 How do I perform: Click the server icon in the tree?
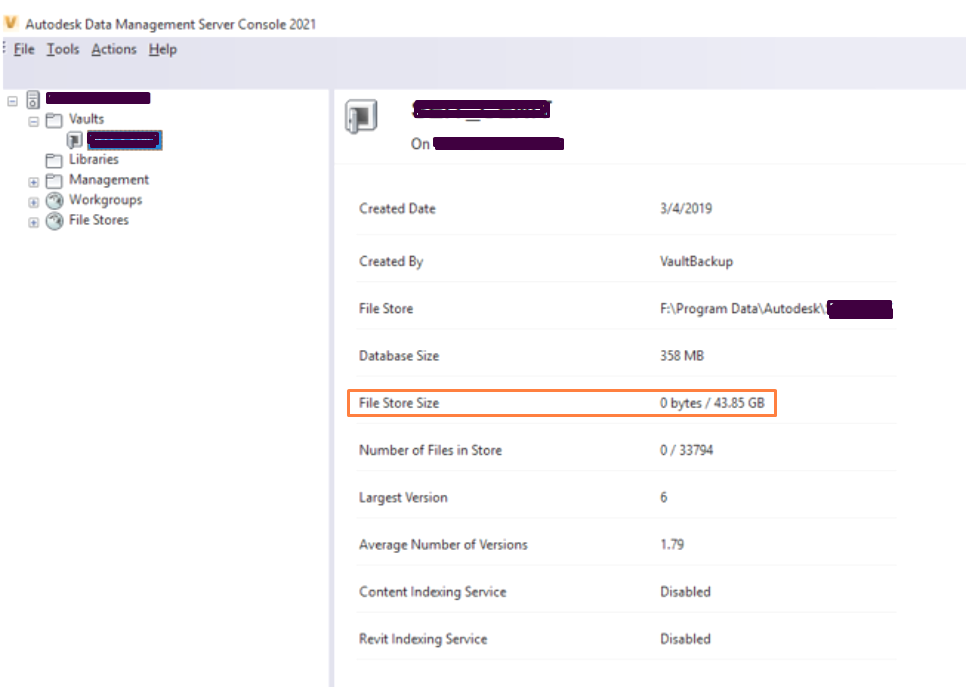(33, 99)
